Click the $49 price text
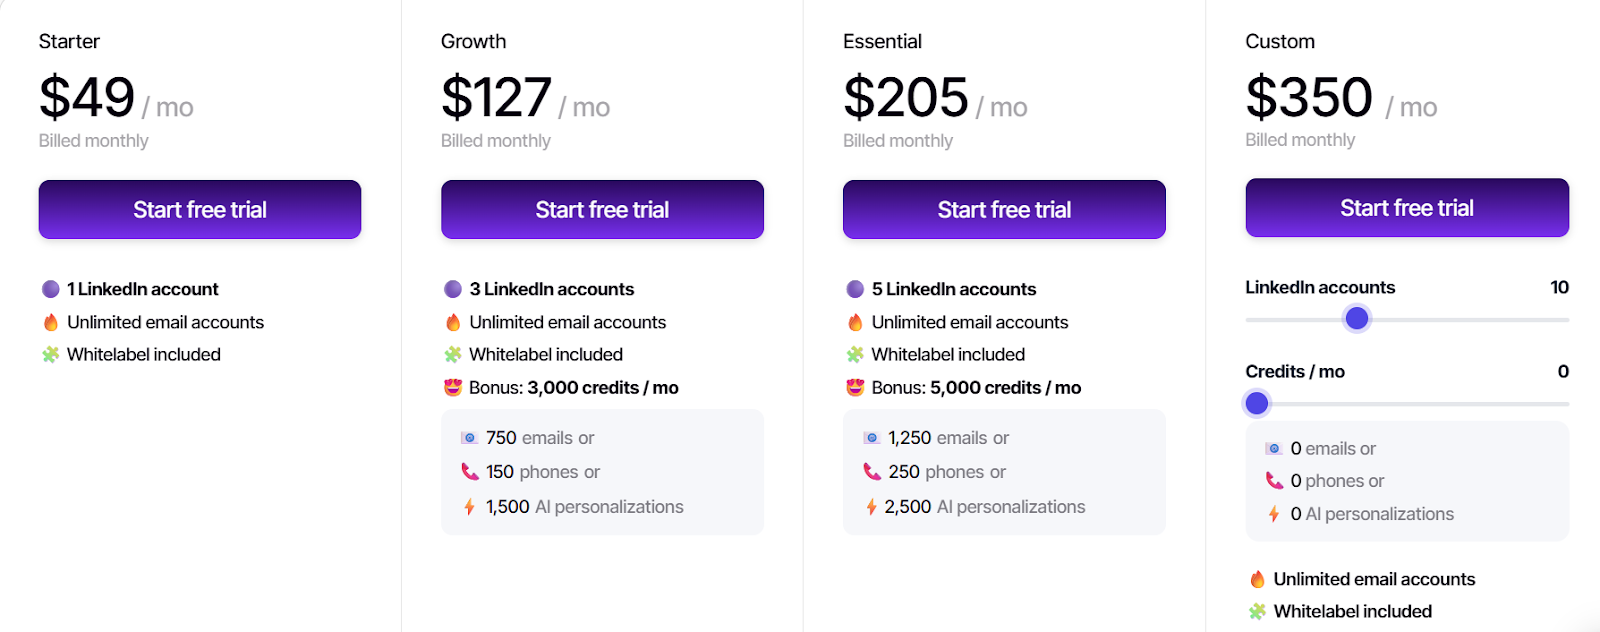Viewport: 1600px width, 632px height. coord(86,97)
